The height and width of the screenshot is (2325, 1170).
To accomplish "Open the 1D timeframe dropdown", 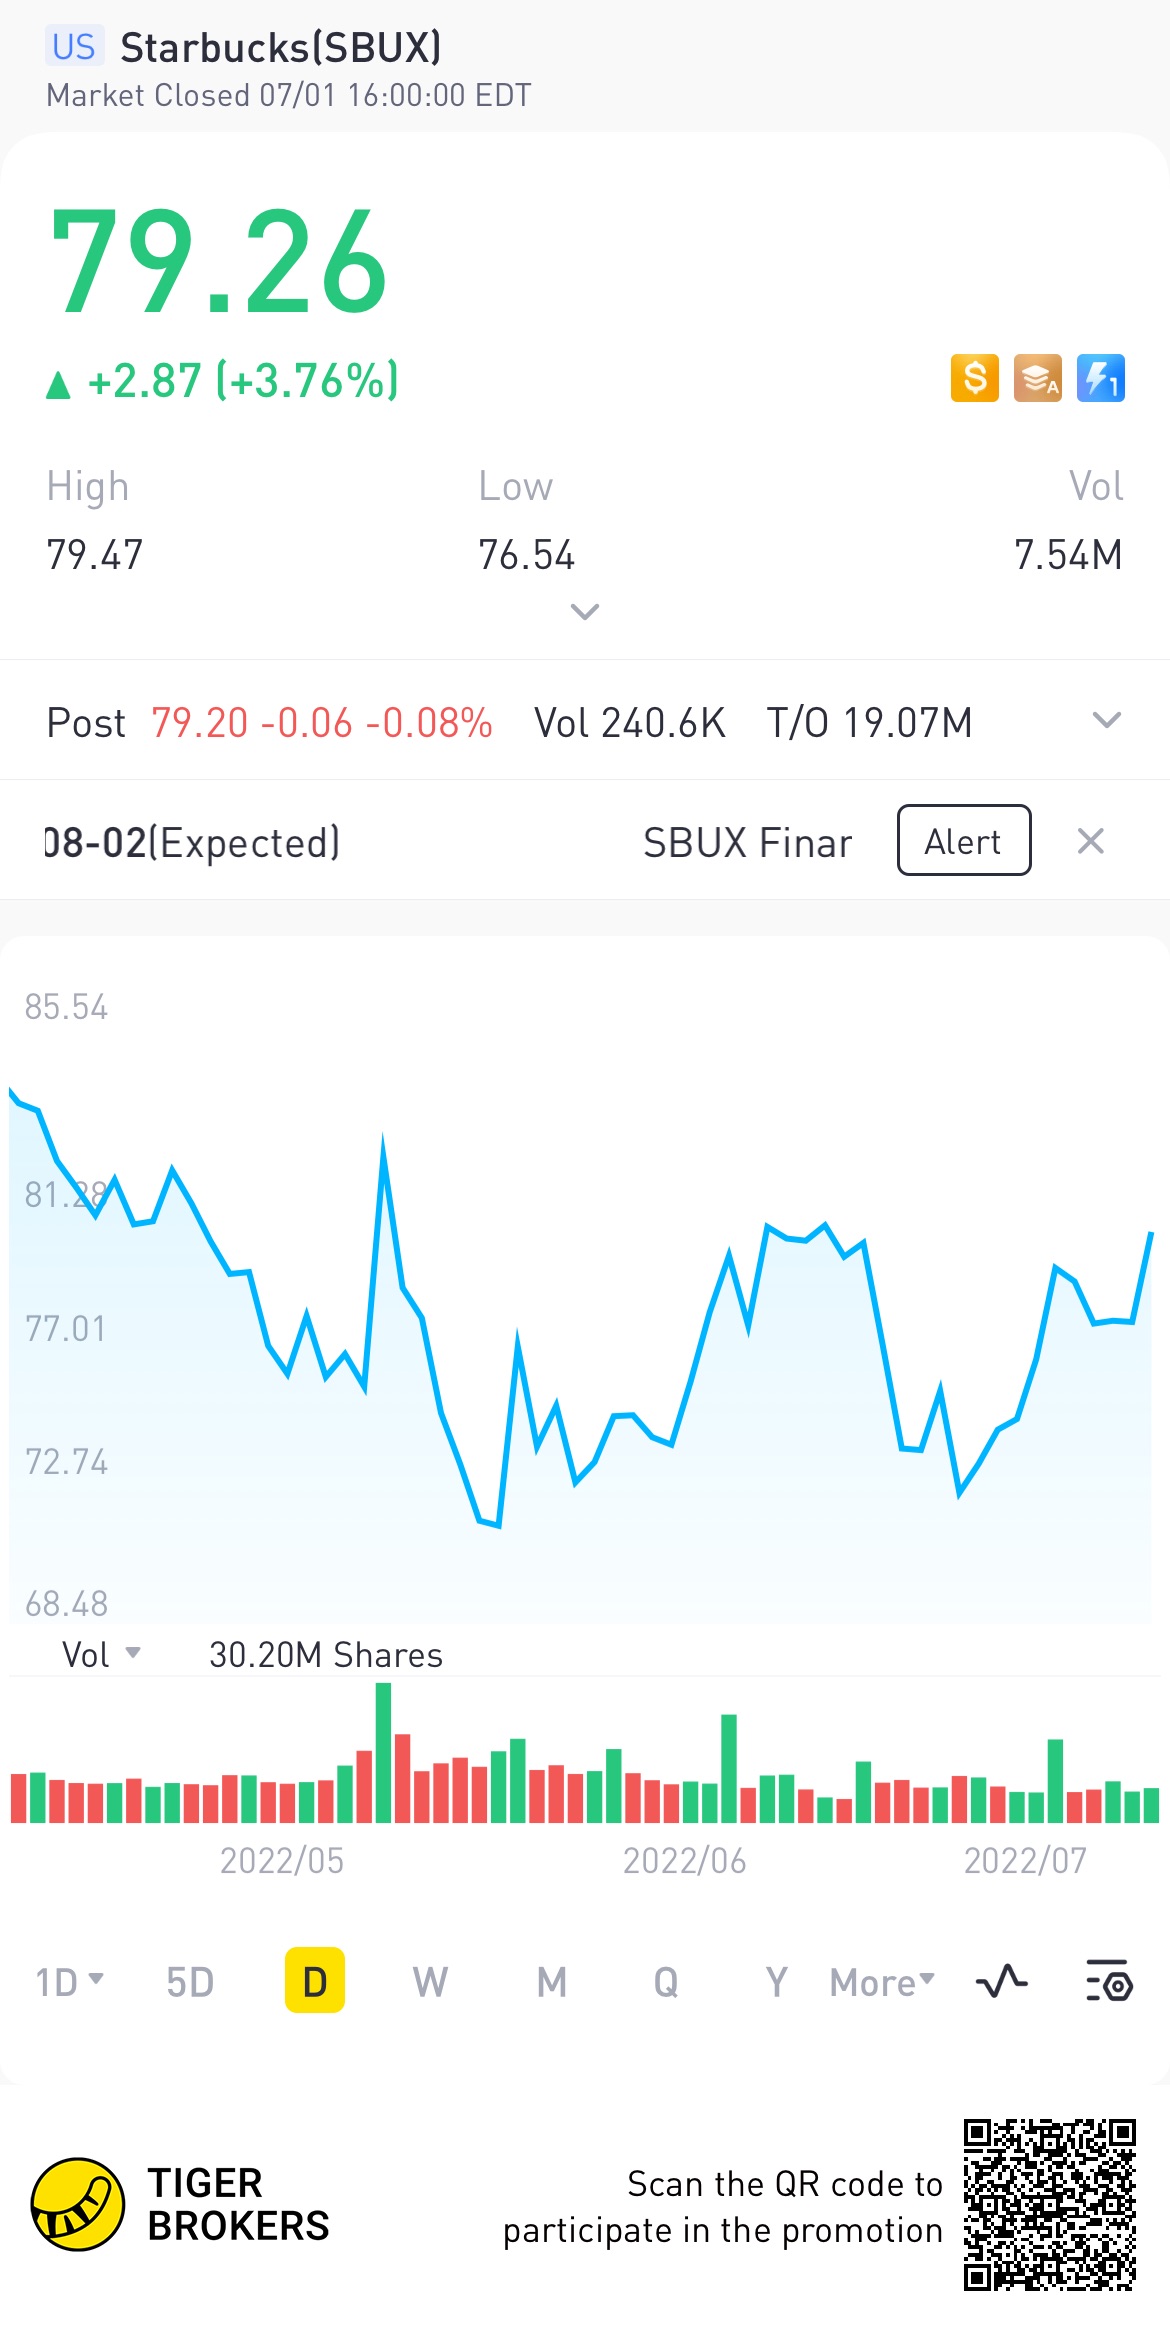I will (x=69, y=1981).
